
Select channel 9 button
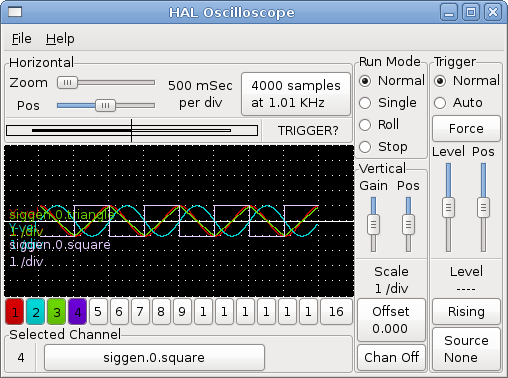click(182, 312)
